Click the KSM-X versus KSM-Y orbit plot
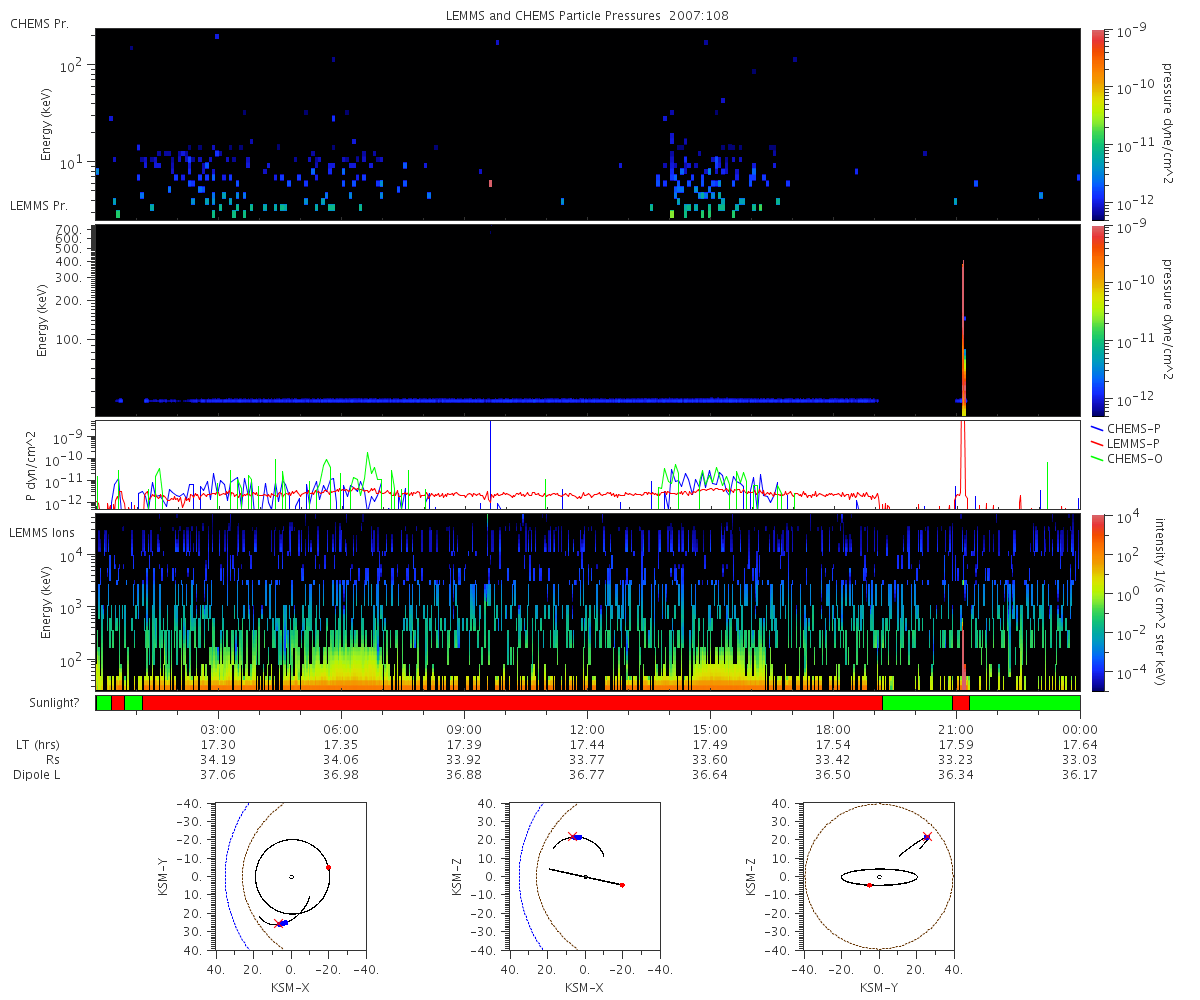 tap(291, 876)
